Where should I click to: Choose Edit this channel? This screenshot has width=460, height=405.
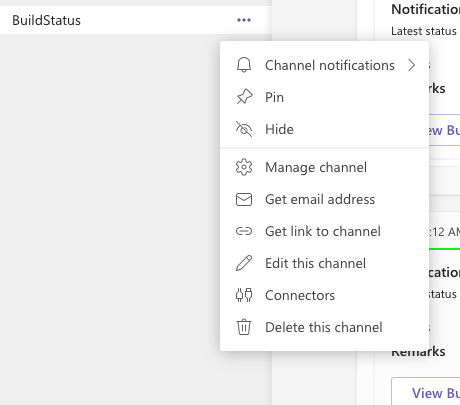324,263
